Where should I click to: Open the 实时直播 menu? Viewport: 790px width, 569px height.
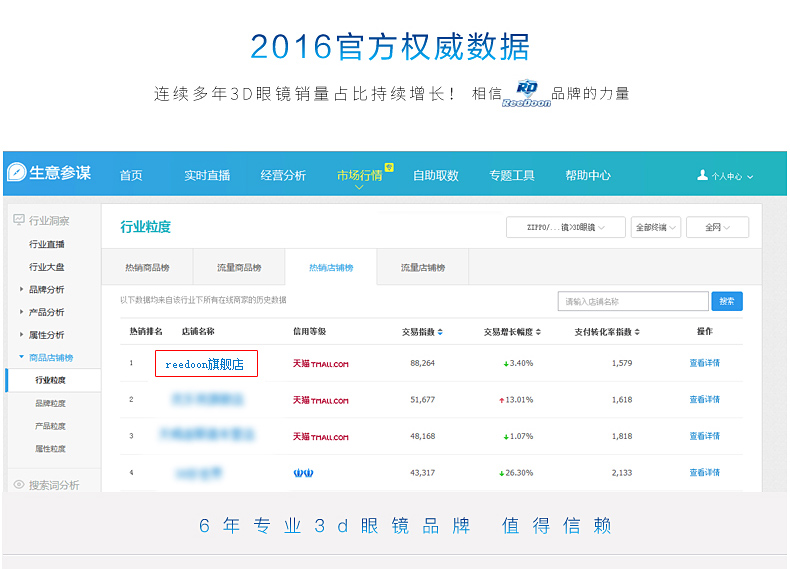click(207, 175)
